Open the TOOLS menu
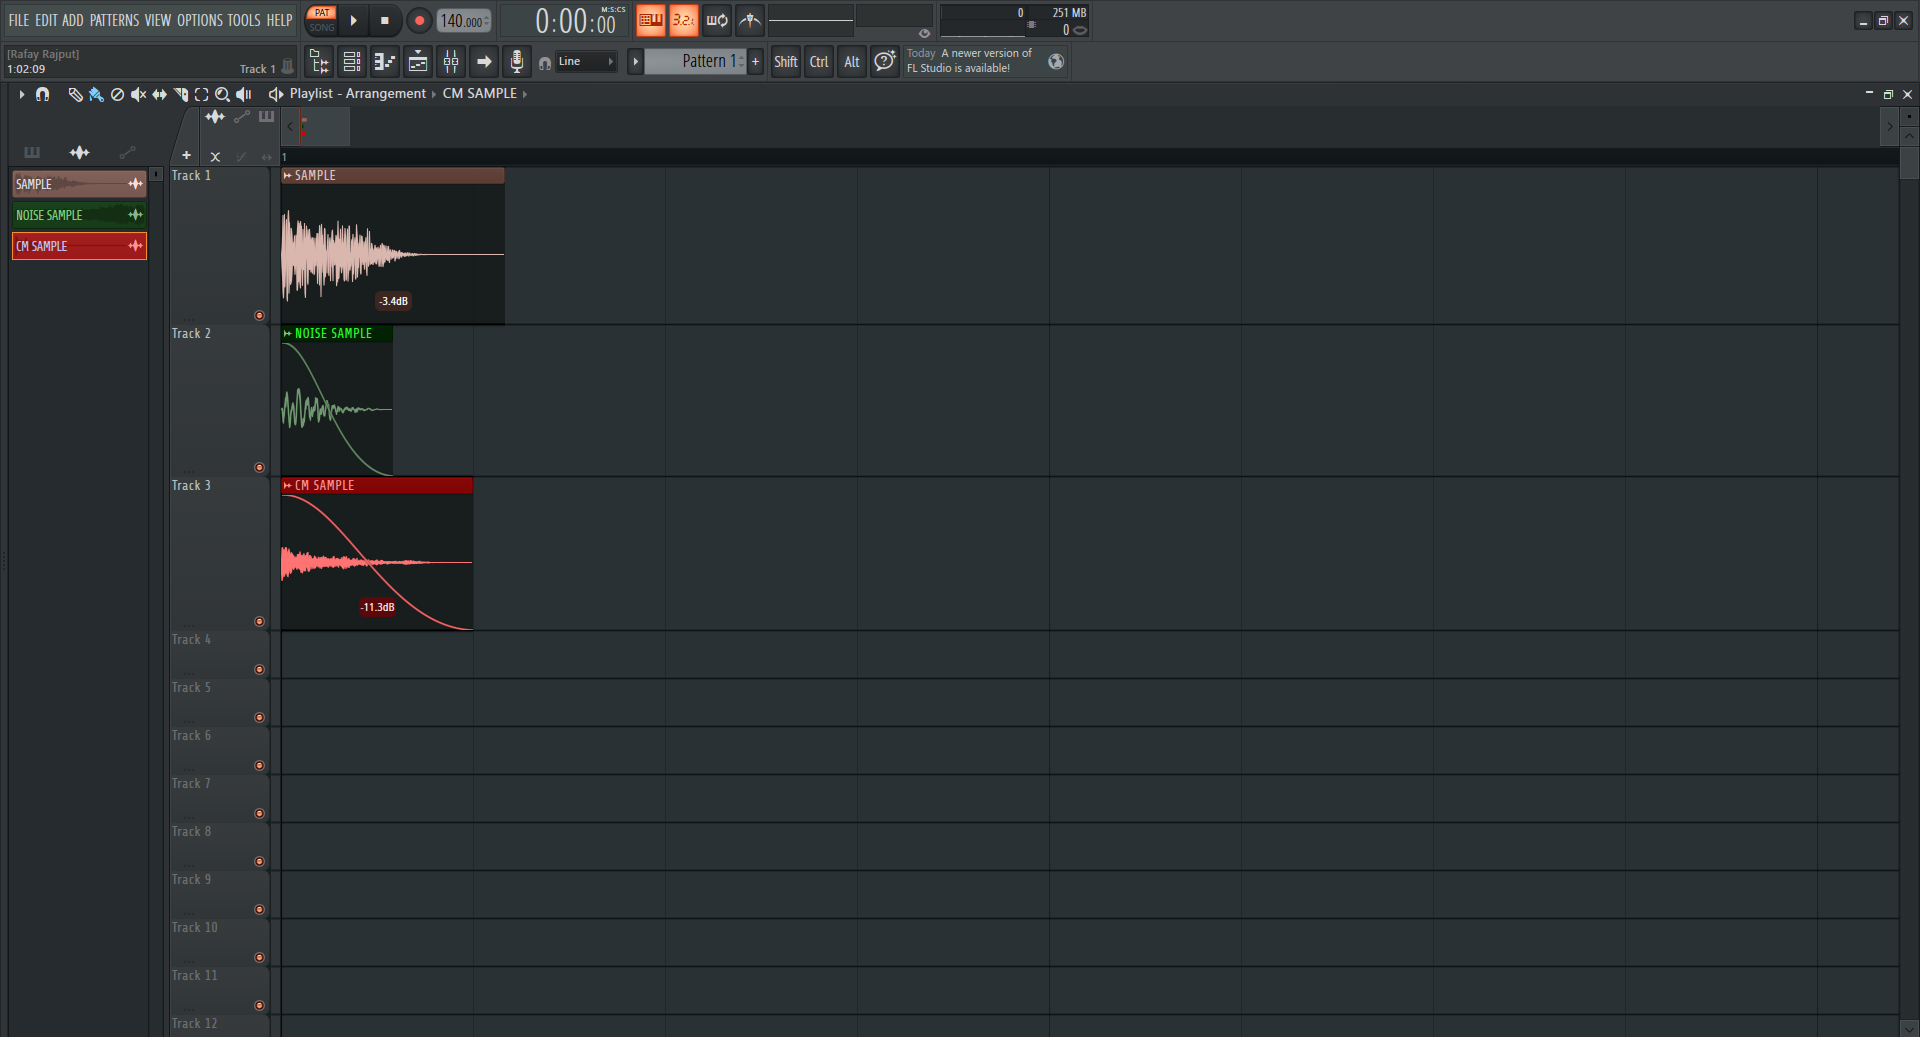 click(x=243, y=20)
